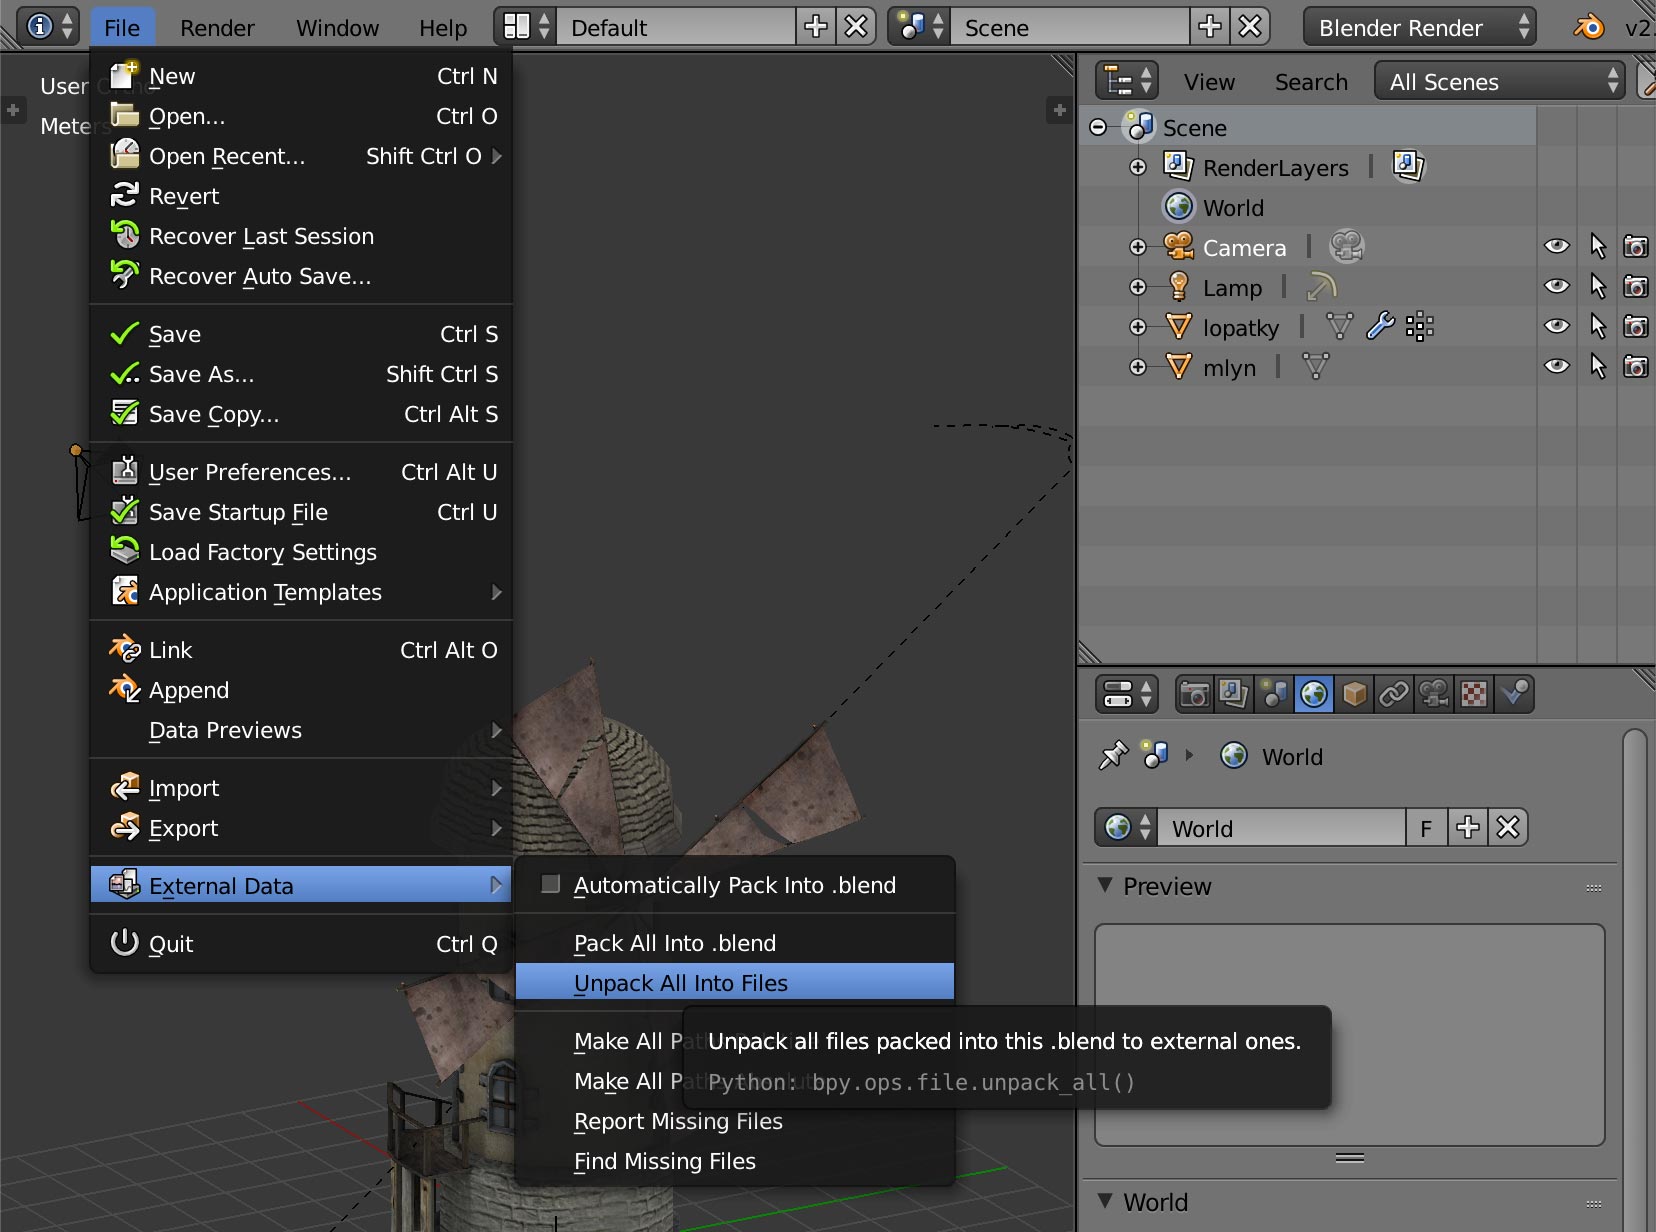Image resolution: width=1656 pixels, height=1232 pixels.
Task: Click the pin icon beside the World breadcrumb
Action: pyautogui.click(x=1113, y=756)
